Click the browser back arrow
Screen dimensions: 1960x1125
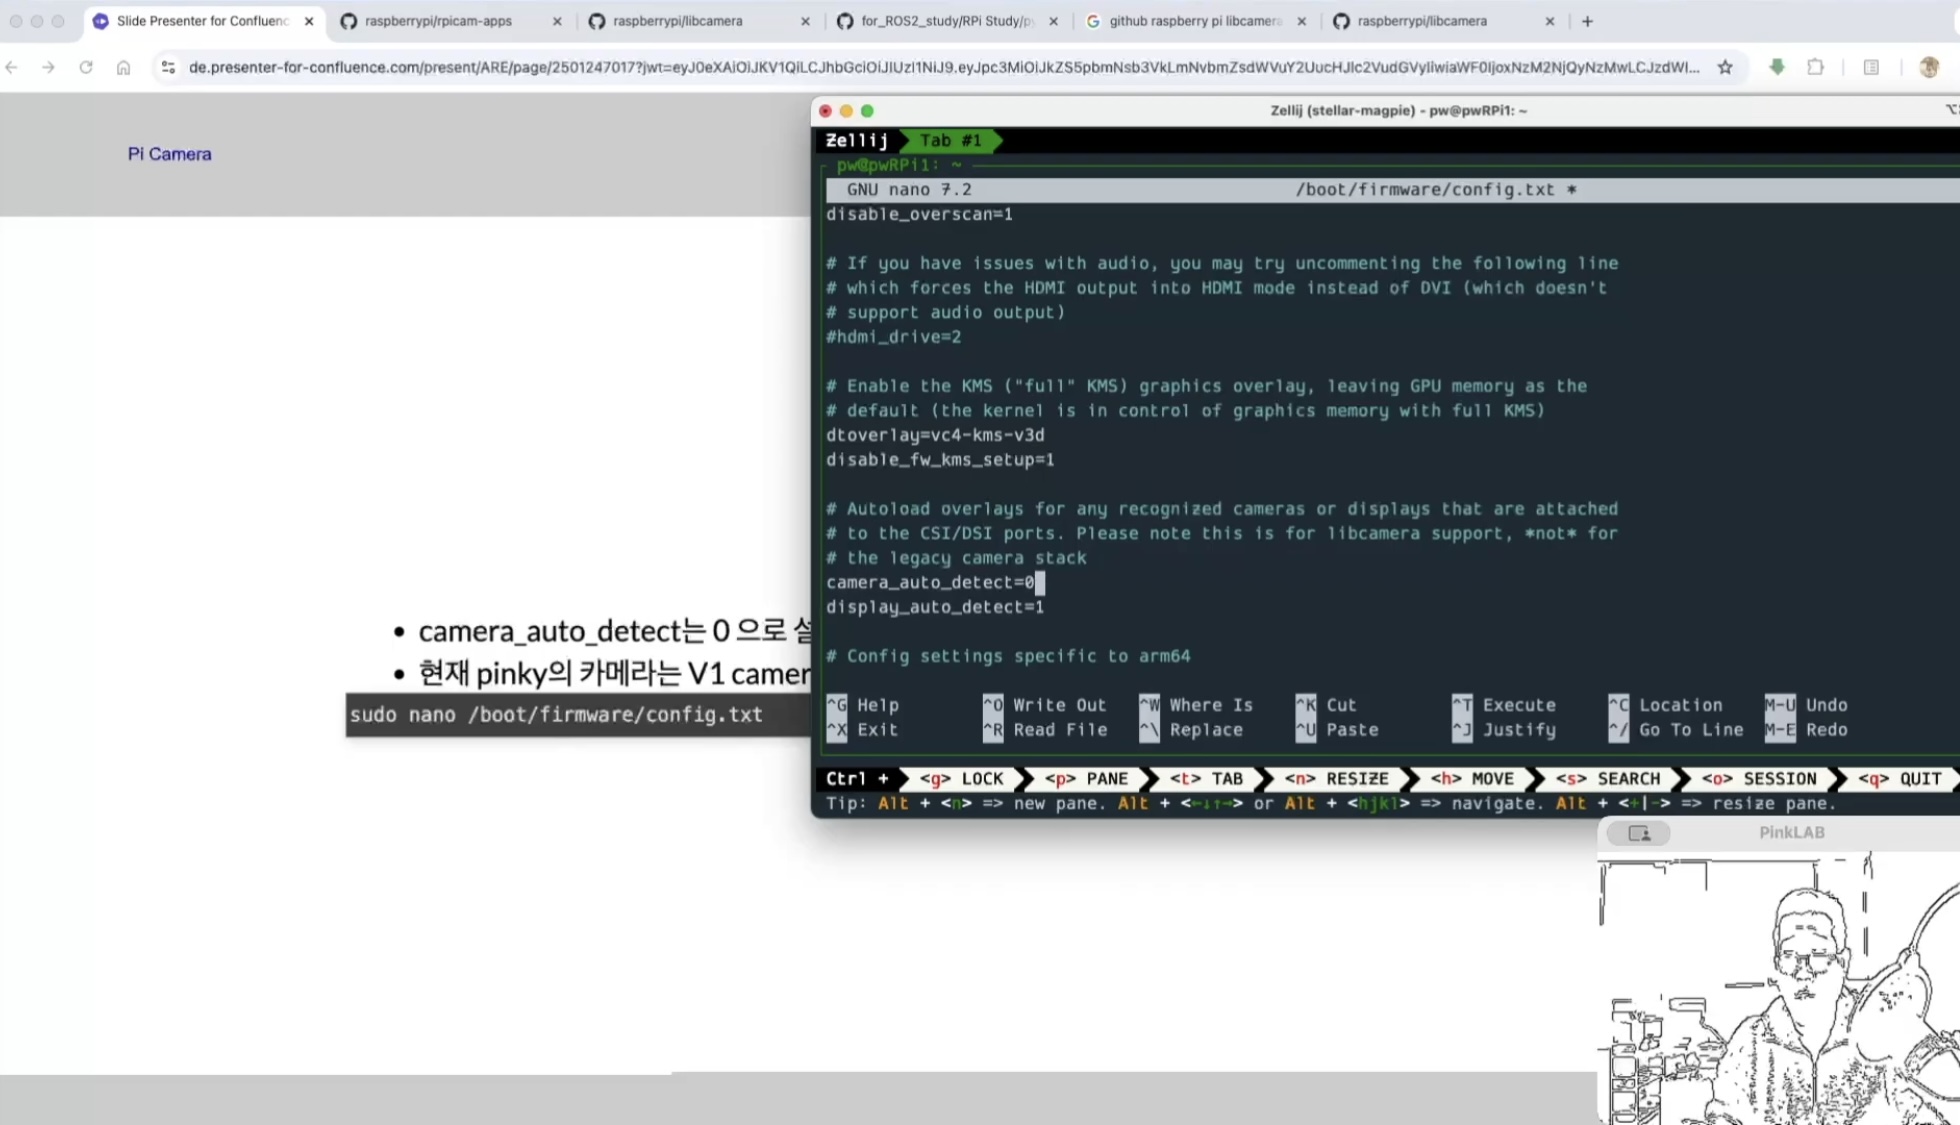(12, 67)
